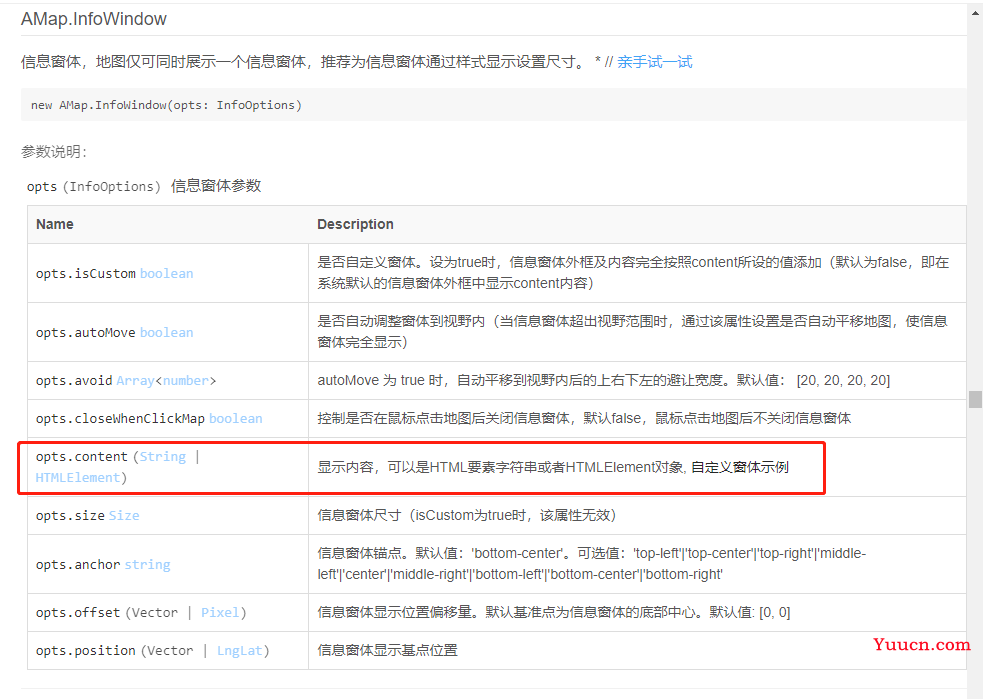Click the 信息窗体尺寸 description text
This screenshot has width=983, height=699.
467,515
